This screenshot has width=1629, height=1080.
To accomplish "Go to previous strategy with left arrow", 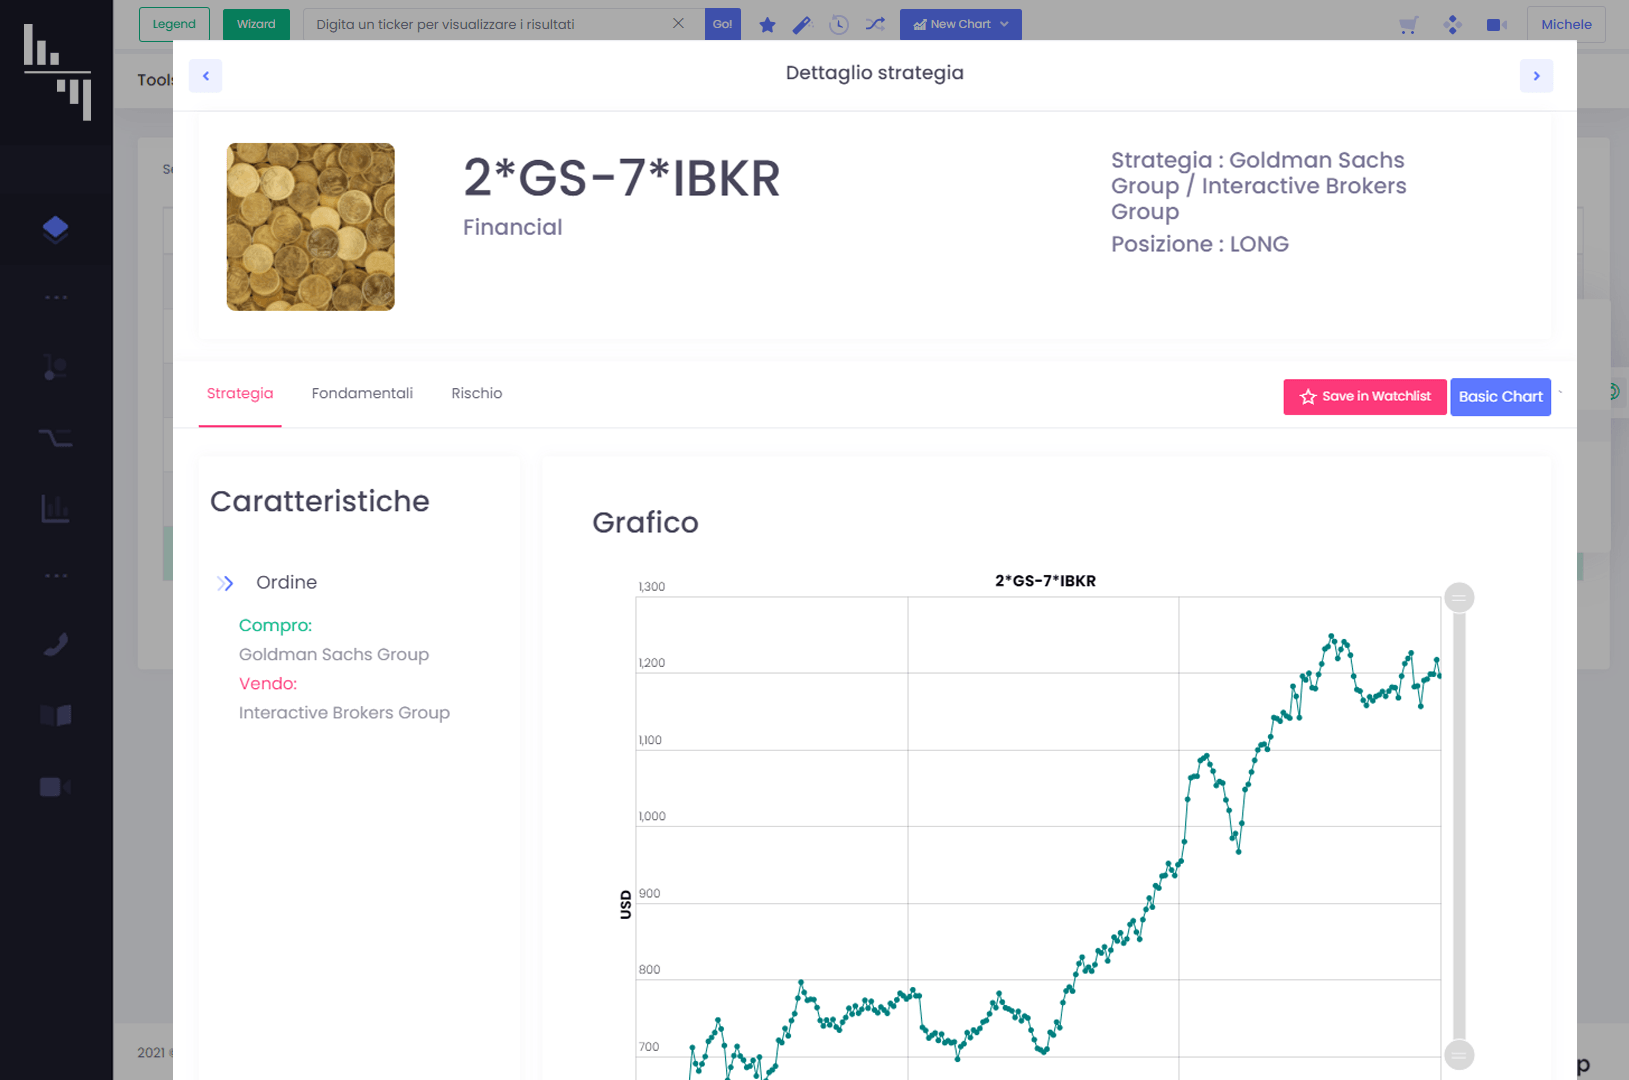I will [206, 76].
